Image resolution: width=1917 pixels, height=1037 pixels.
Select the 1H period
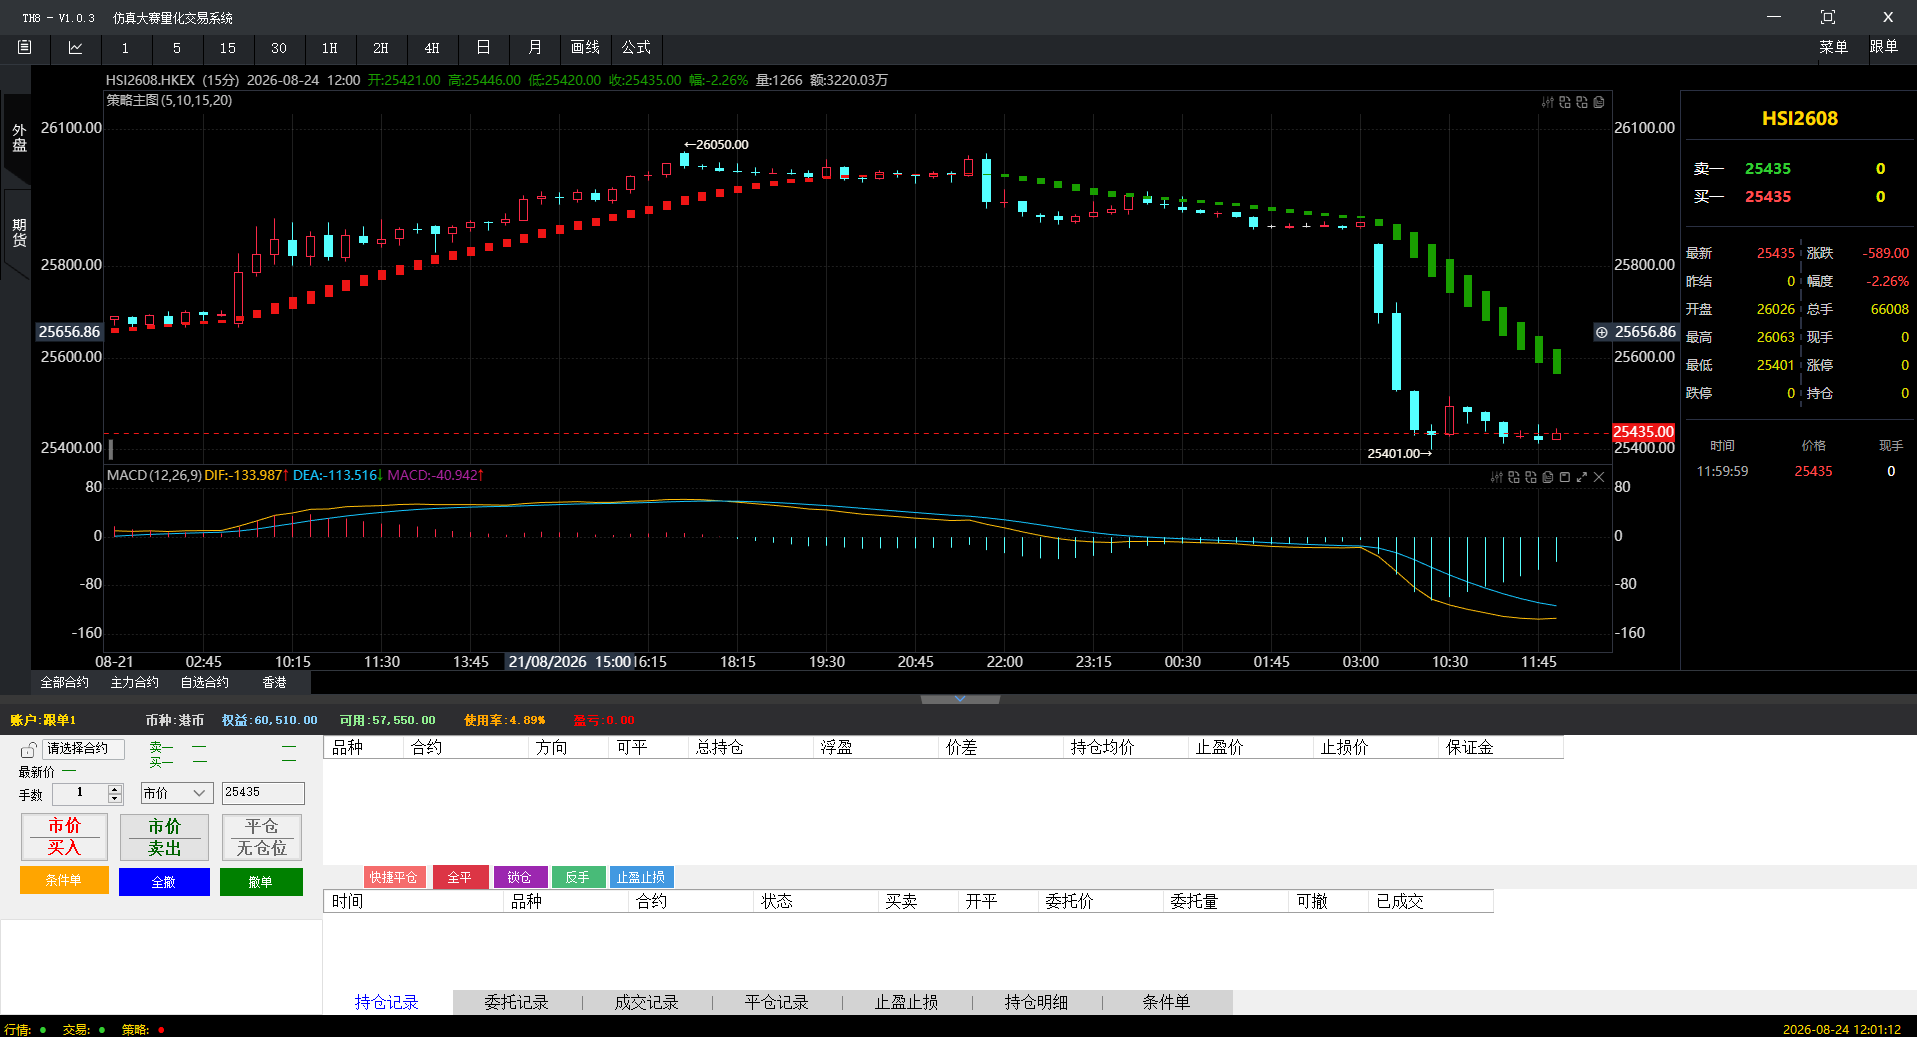coord(330,48)
